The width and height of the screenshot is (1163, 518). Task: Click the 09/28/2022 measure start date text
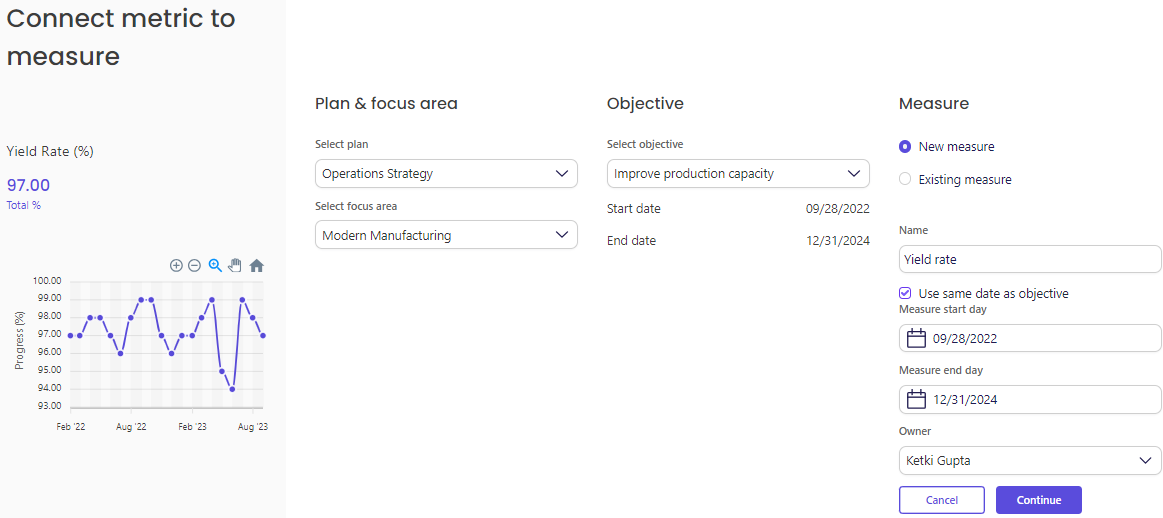coord(964,339)
